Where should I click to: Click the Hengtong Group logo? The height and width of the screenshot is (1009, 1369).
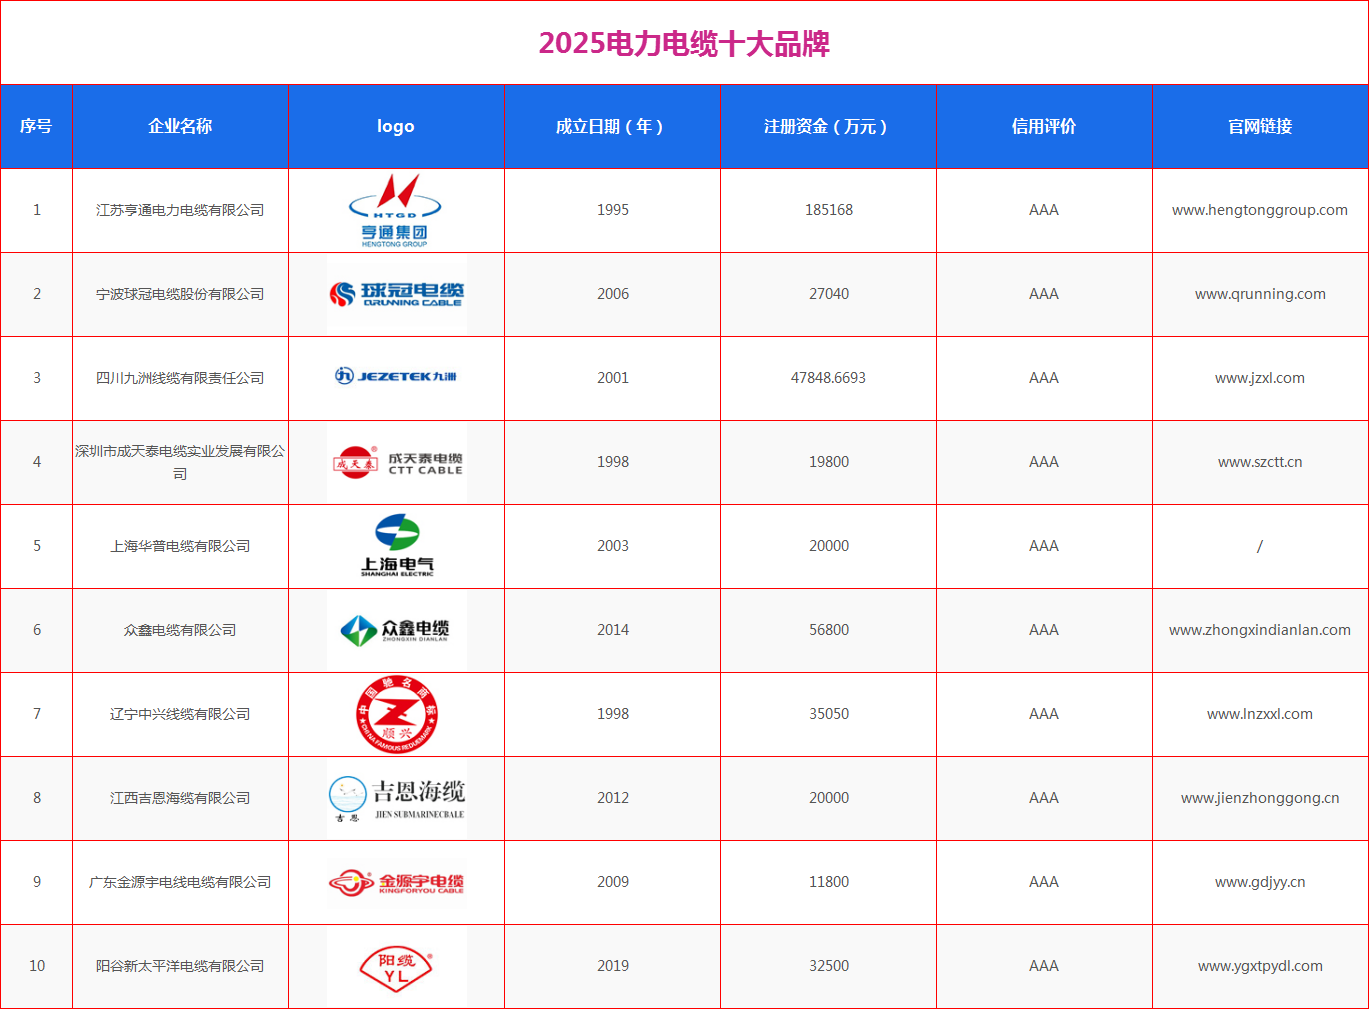395,210
